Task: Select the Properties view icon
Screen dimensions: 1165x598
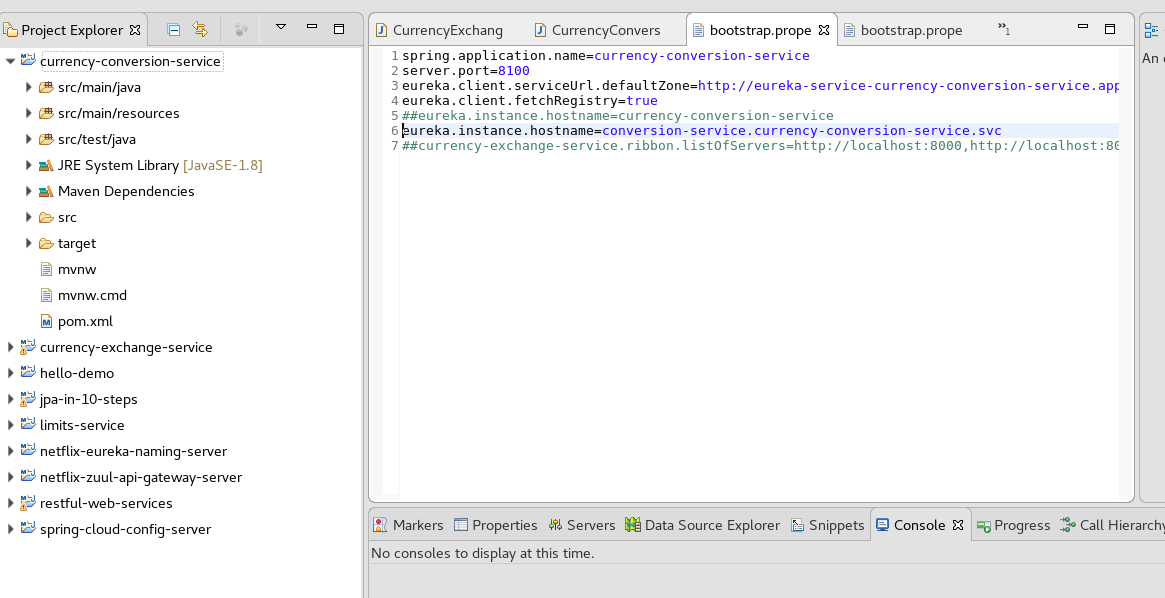Action: pyautogui.click(x=460, y=525)
